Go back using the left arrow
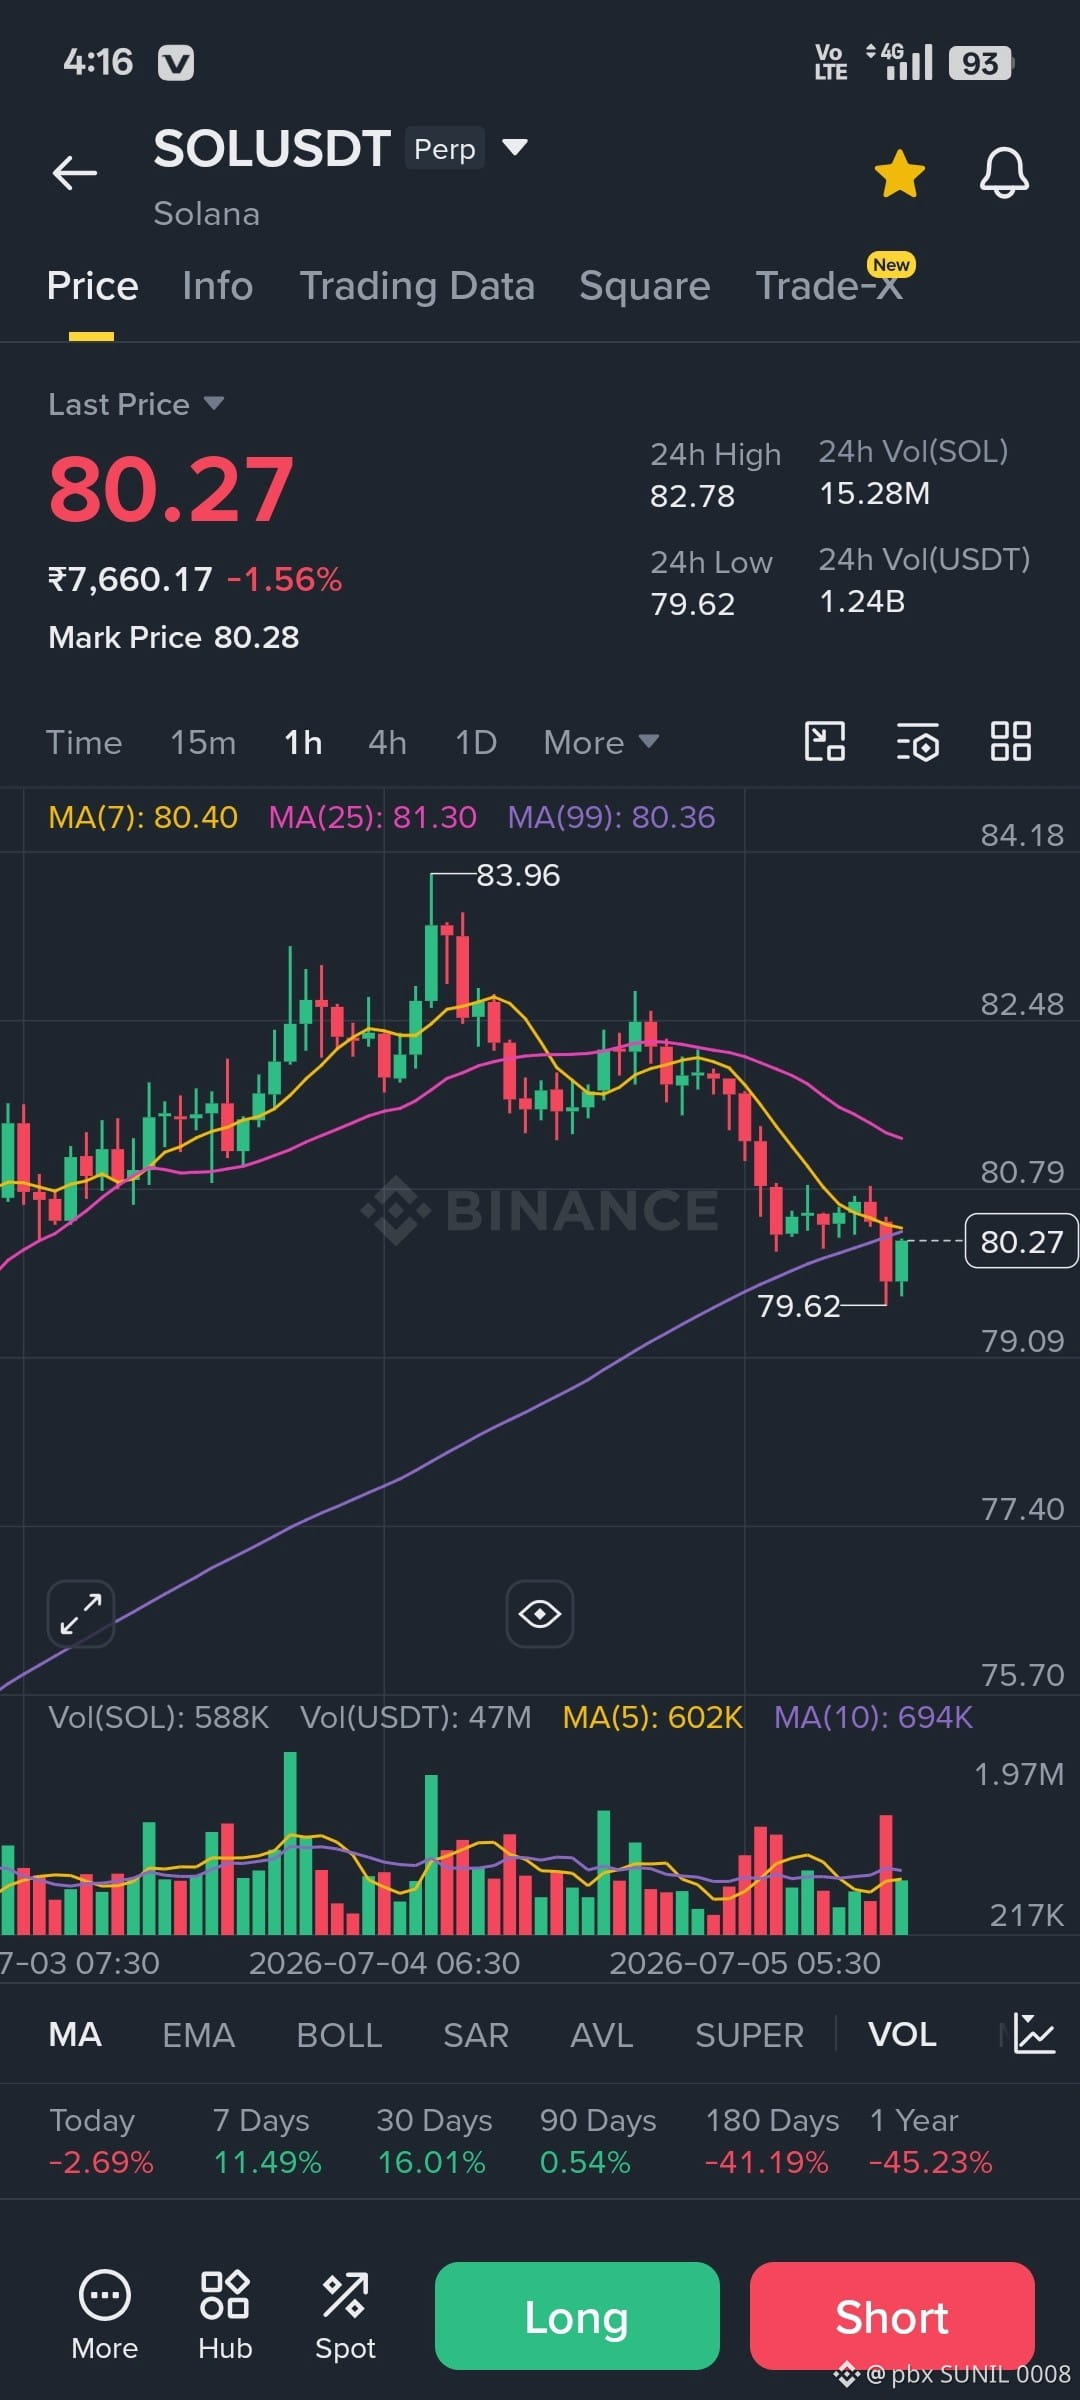1080x2400 pixels. point(75,173)
